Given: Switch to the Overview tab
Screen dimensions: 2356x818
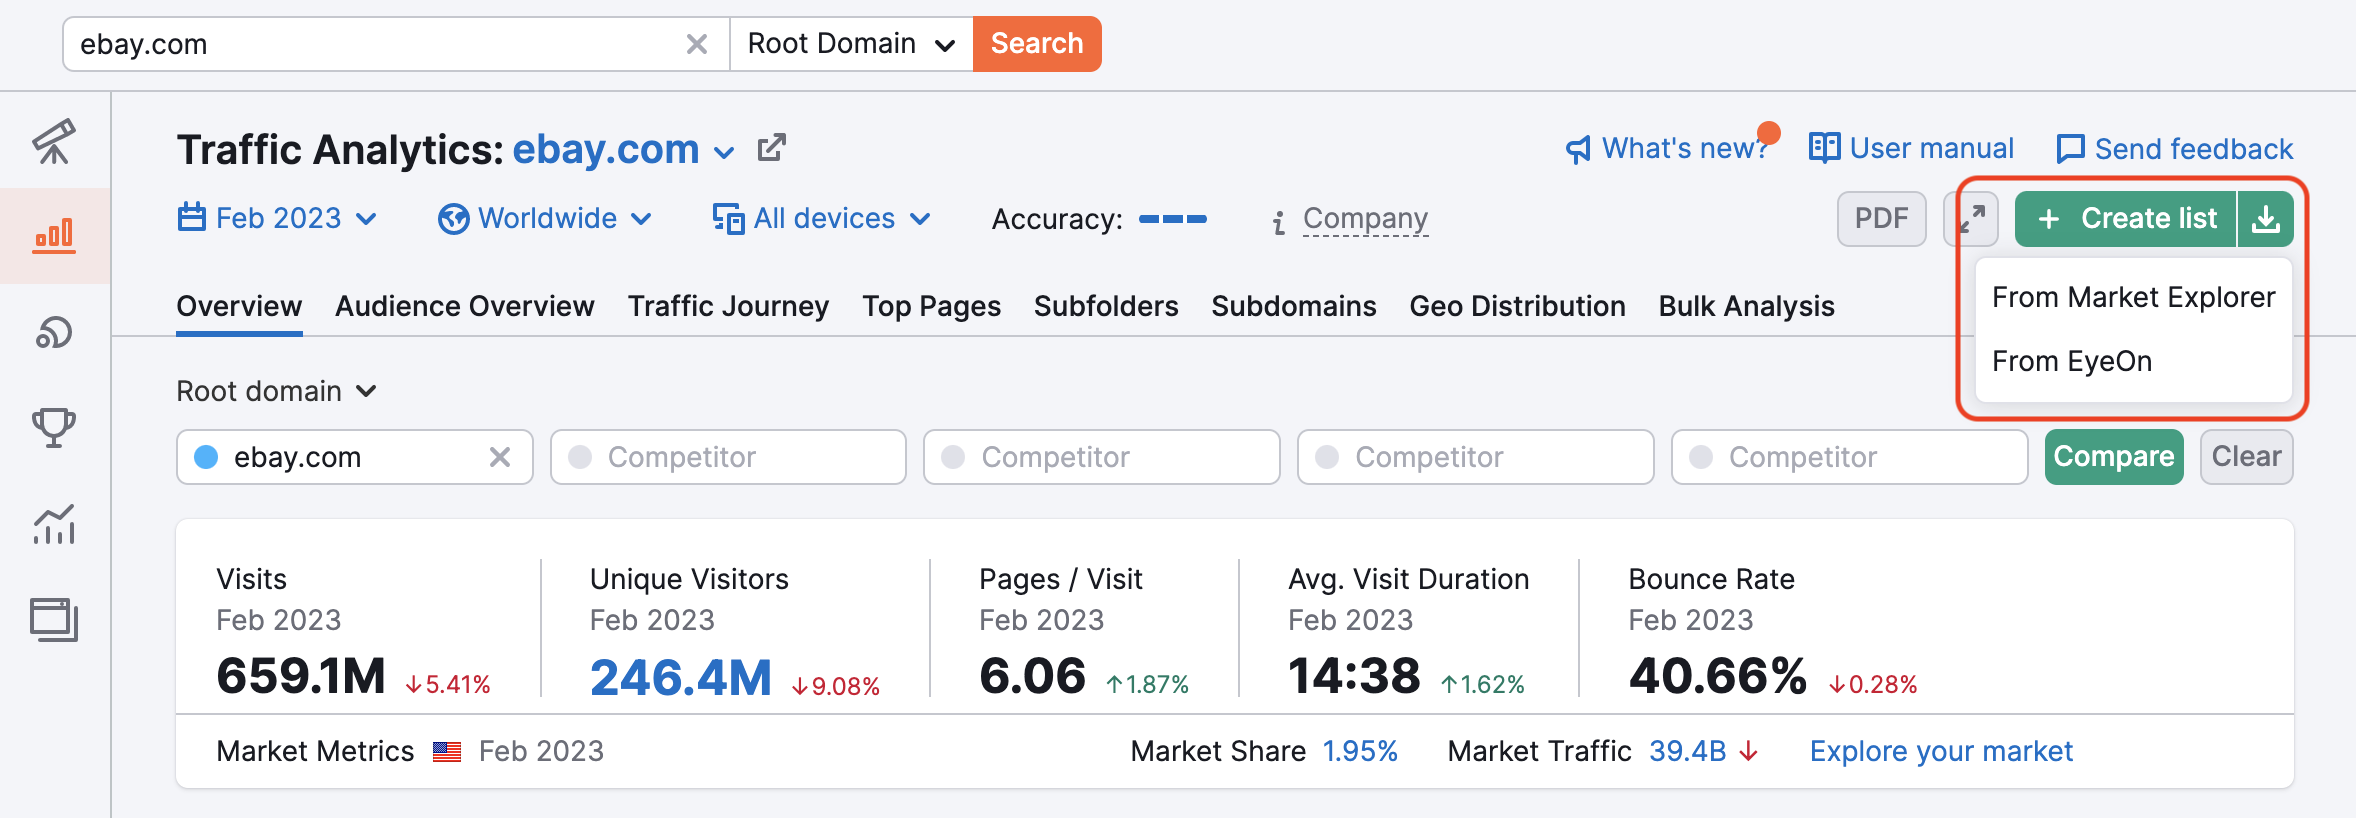Looking at the screenshot, I should (239, 306).
